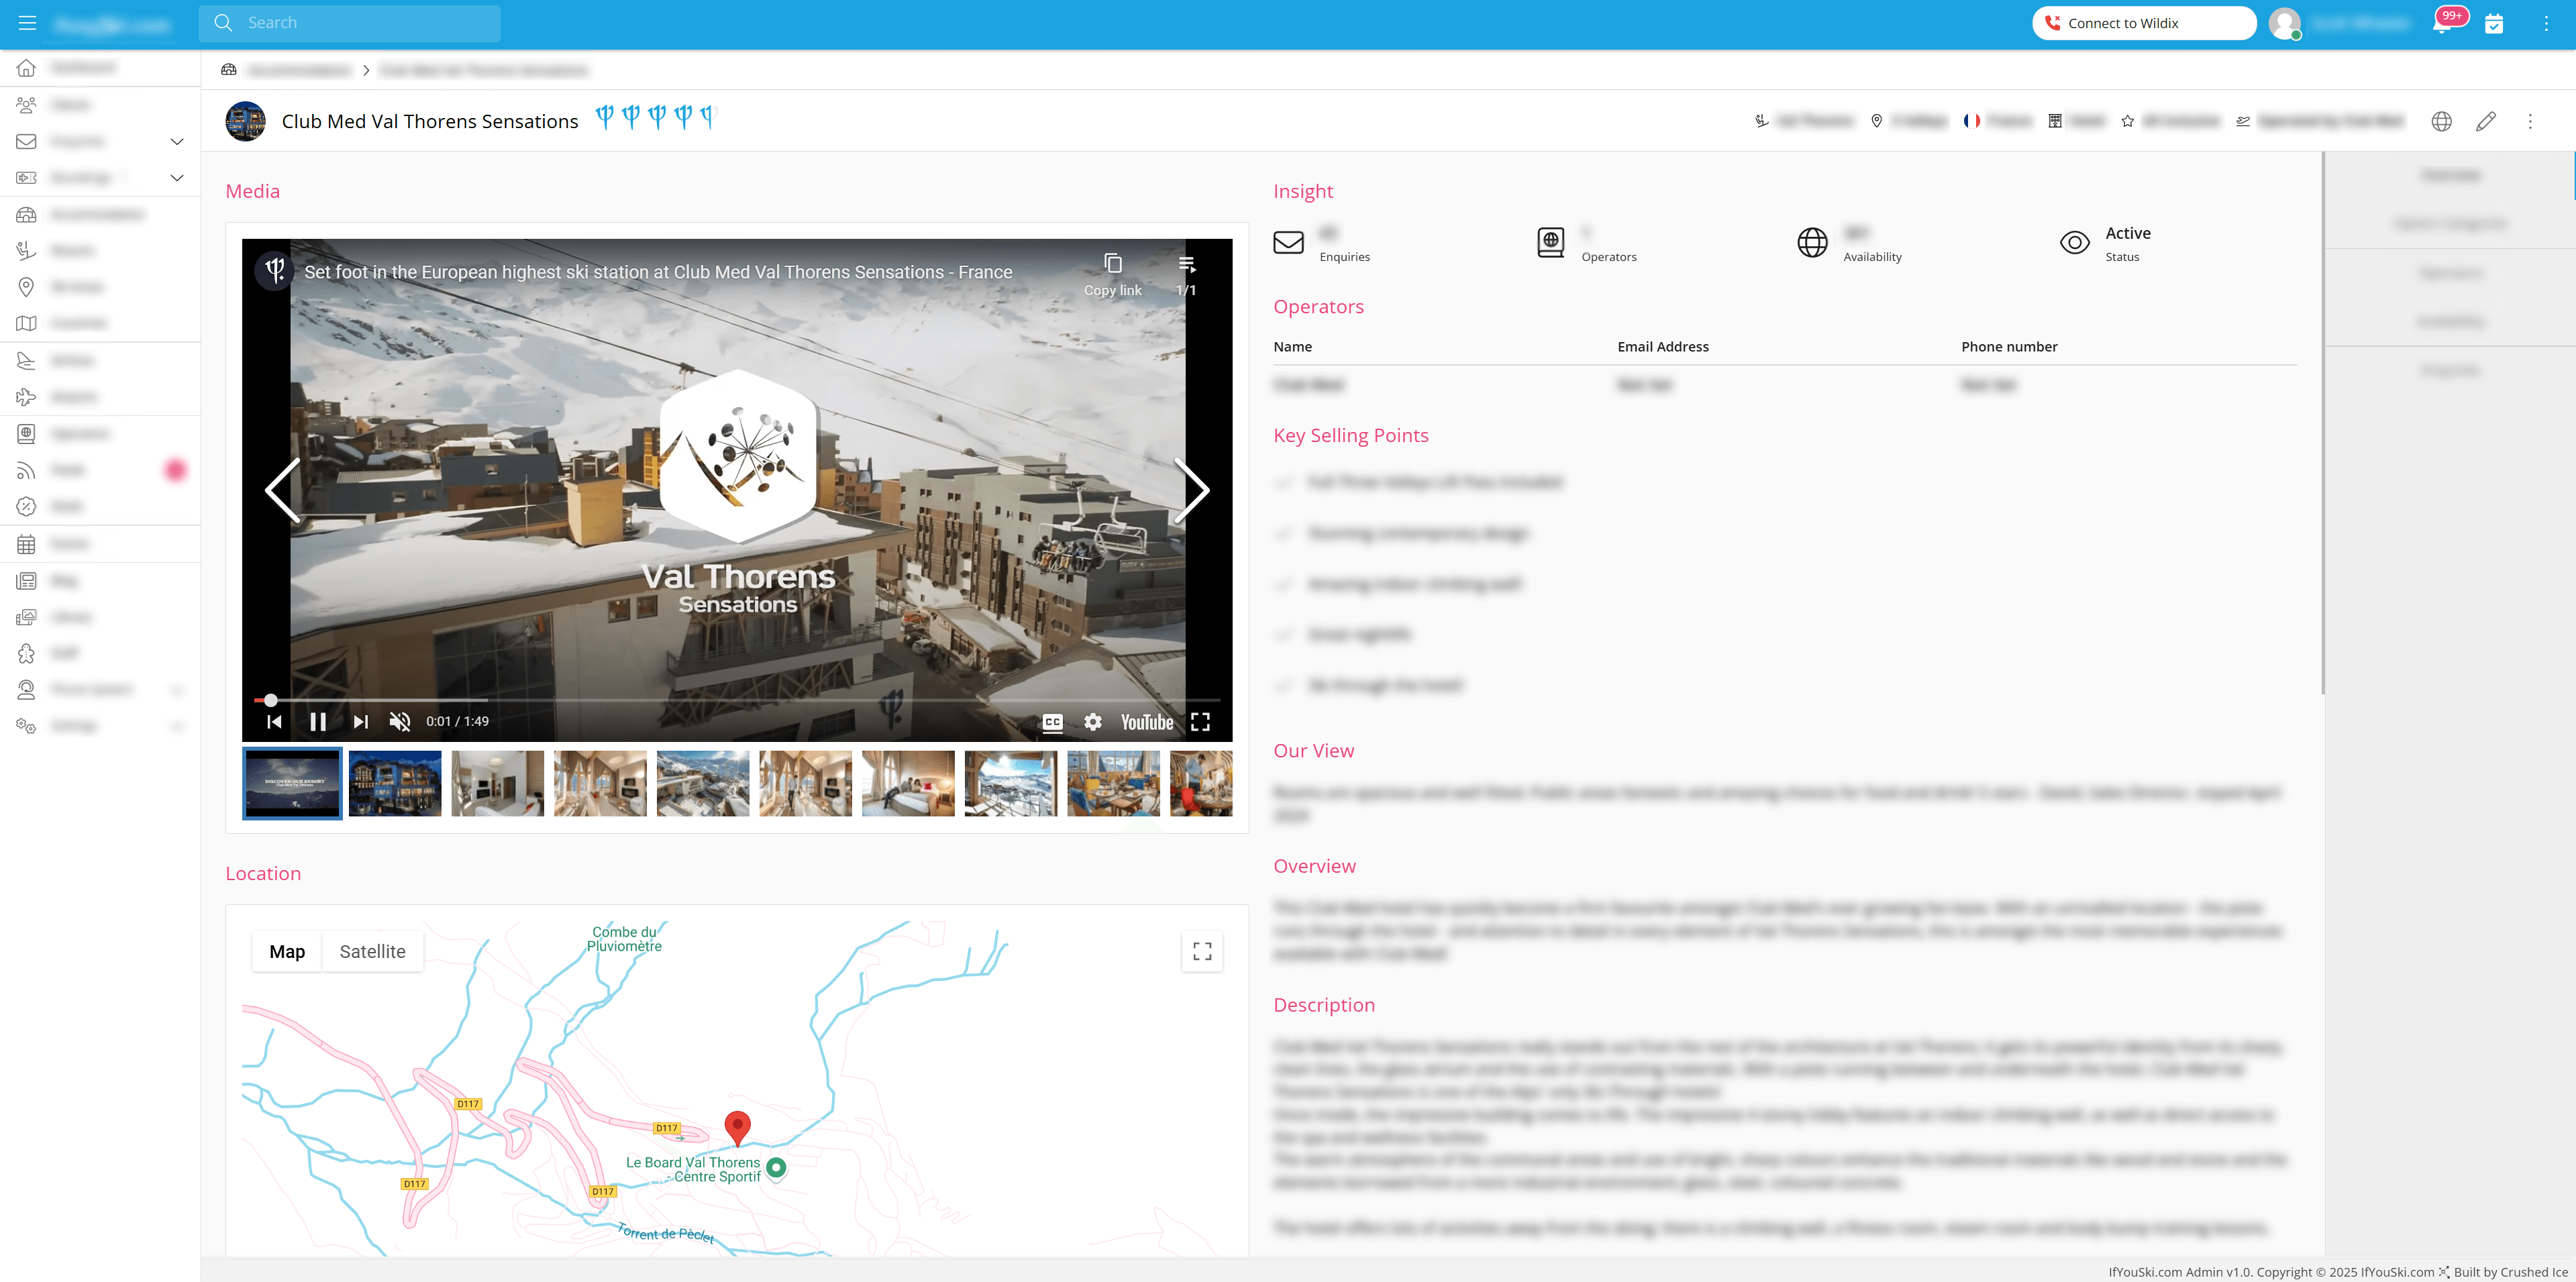Image resolution: width=2576 pixels, height=1282 pixels.
Task: Click Copy link on the video
Action: tap(1112, 274)
